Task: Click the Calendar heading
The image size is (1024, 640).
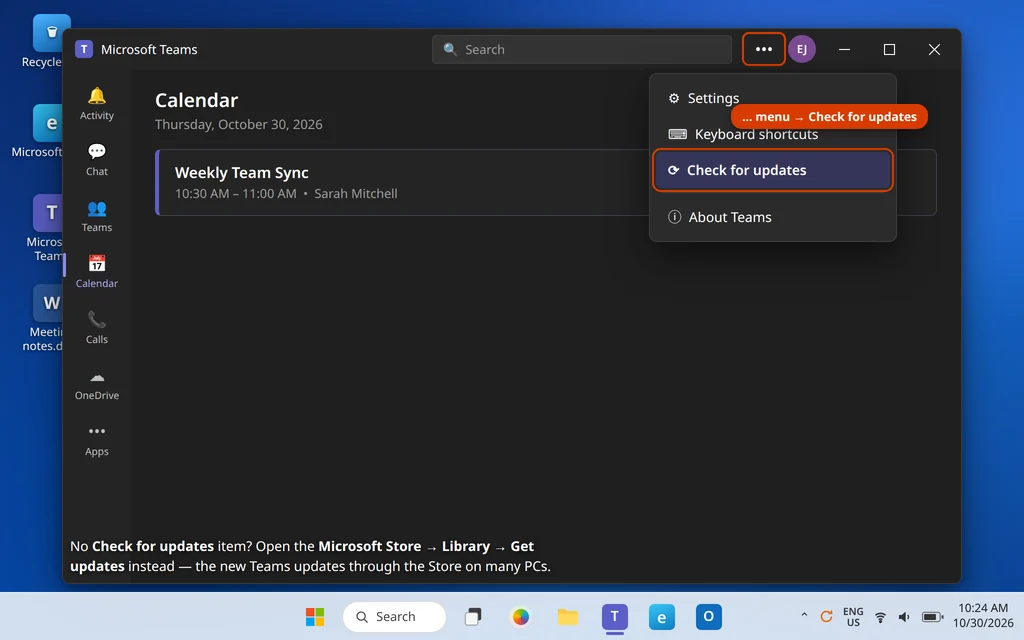Action: 197,100
